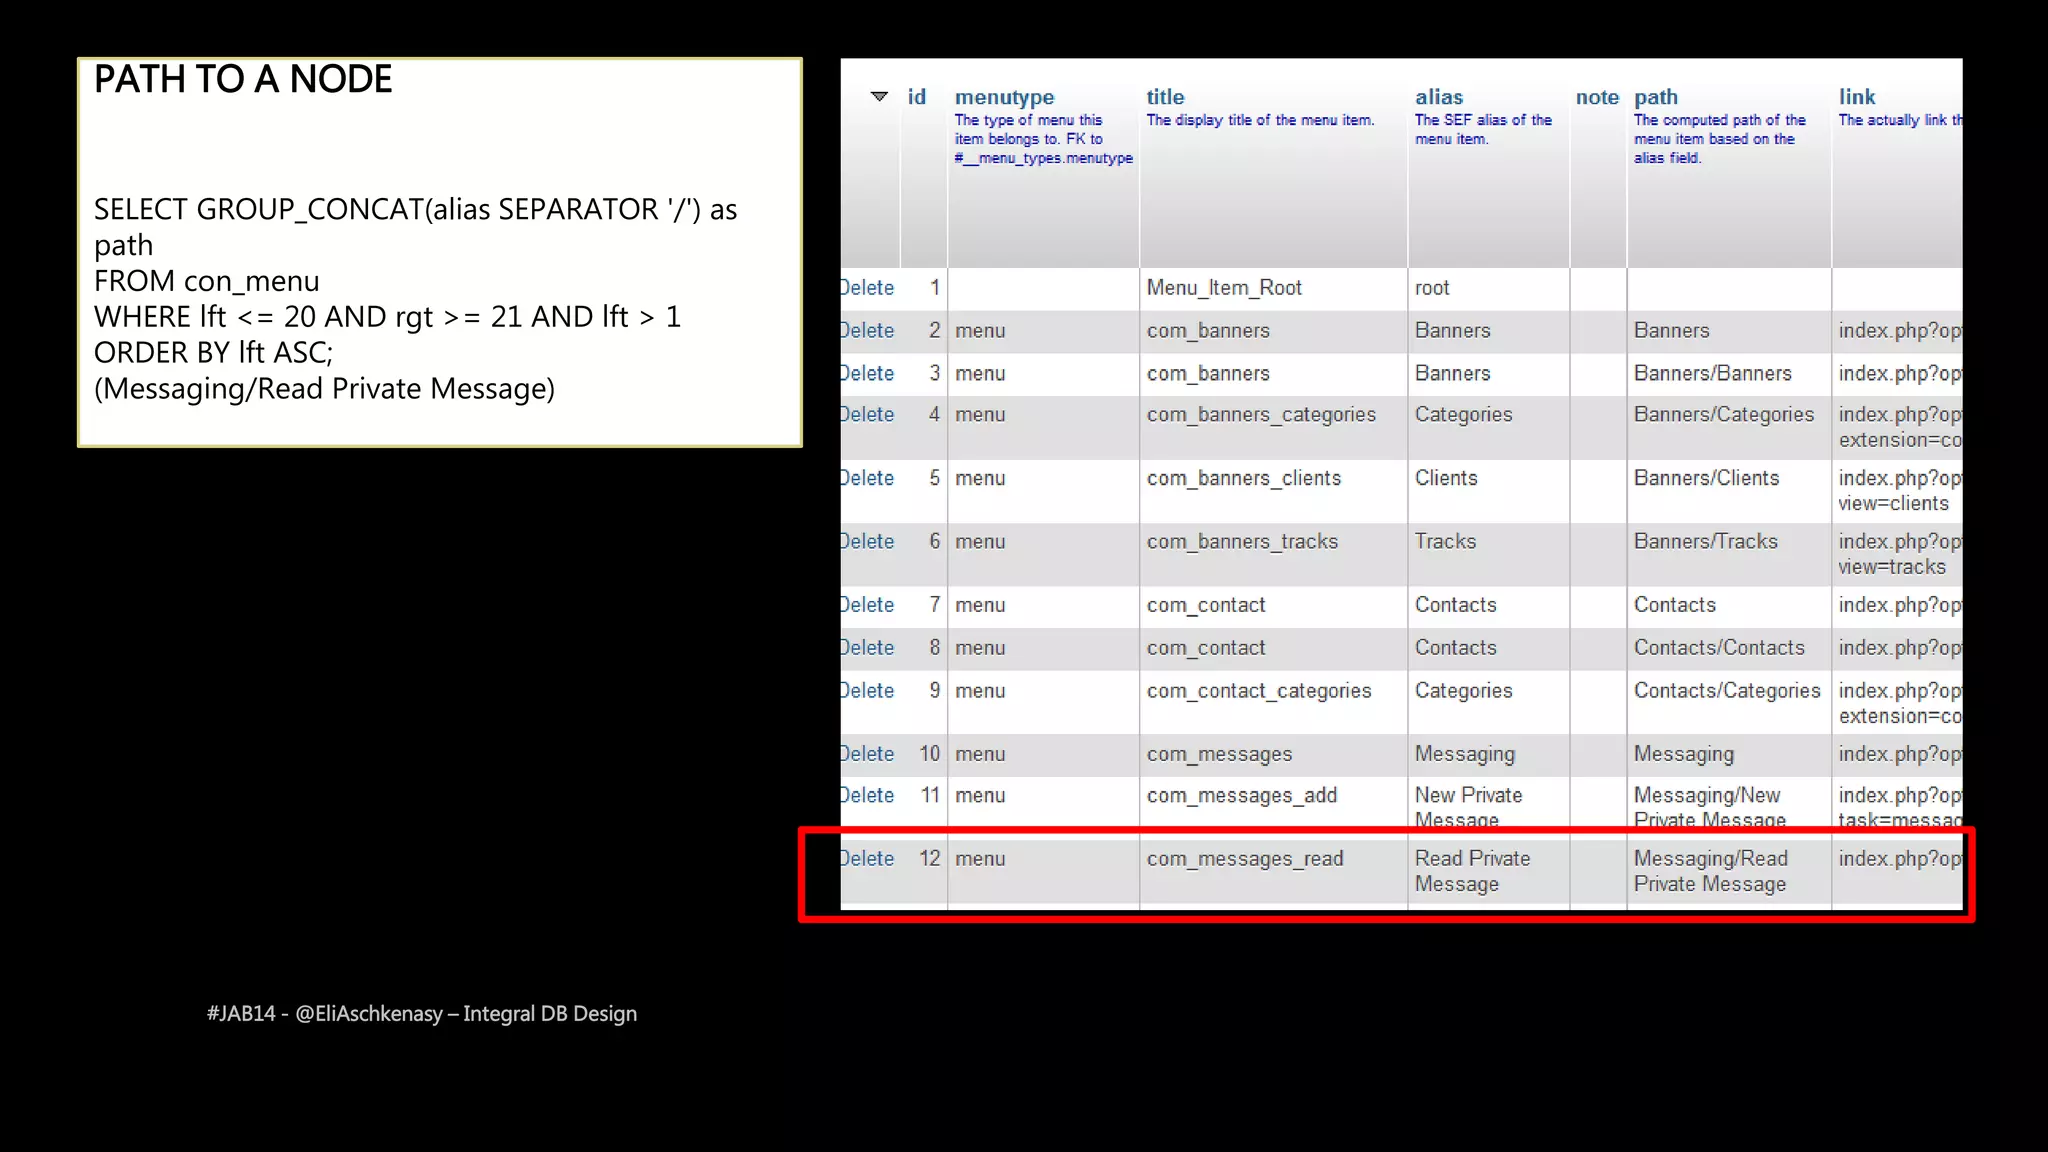Sort by the id column header
2048x1152 pixels.
[x=917, y=97]
